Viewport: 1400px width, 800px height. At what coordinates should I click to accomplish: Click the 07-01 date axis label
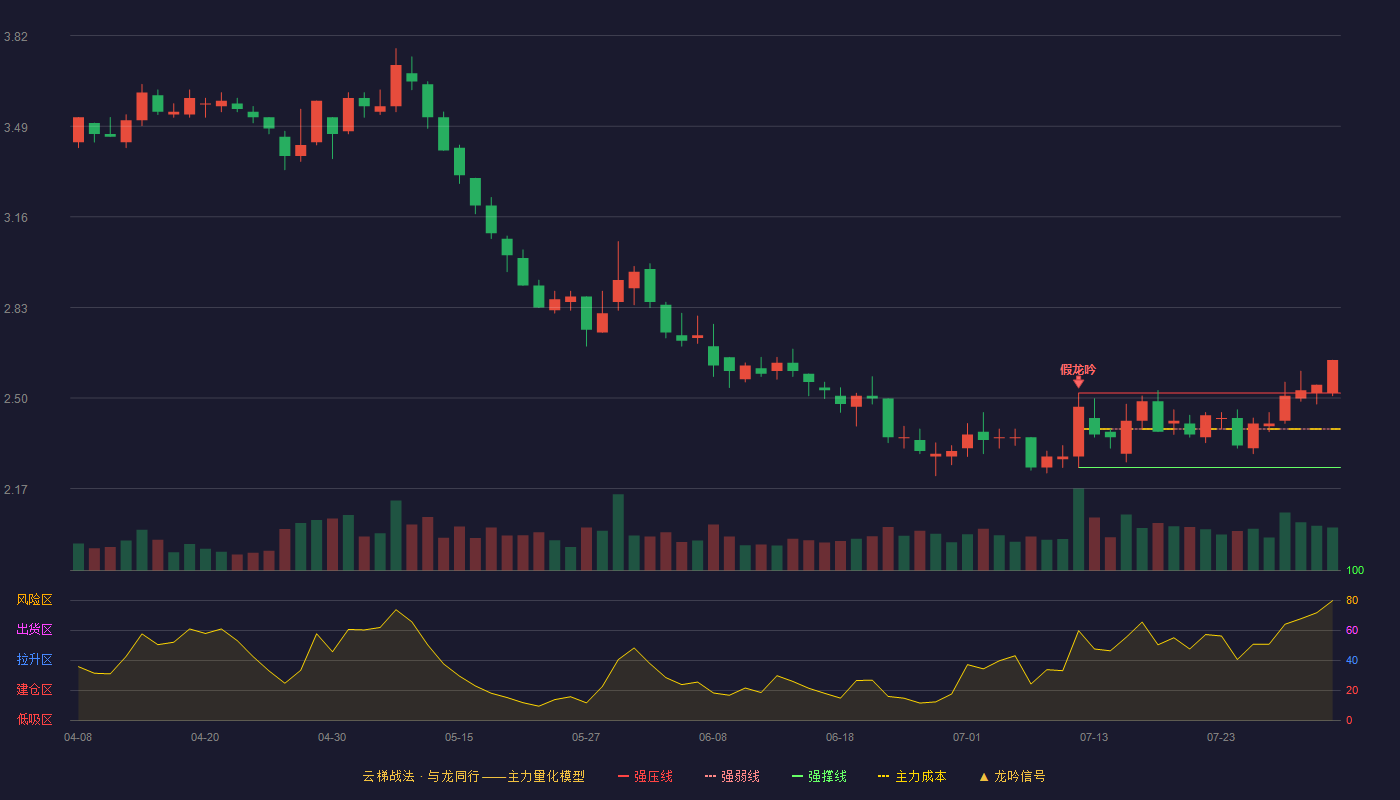pyautogui.click(x=967, y=737)
